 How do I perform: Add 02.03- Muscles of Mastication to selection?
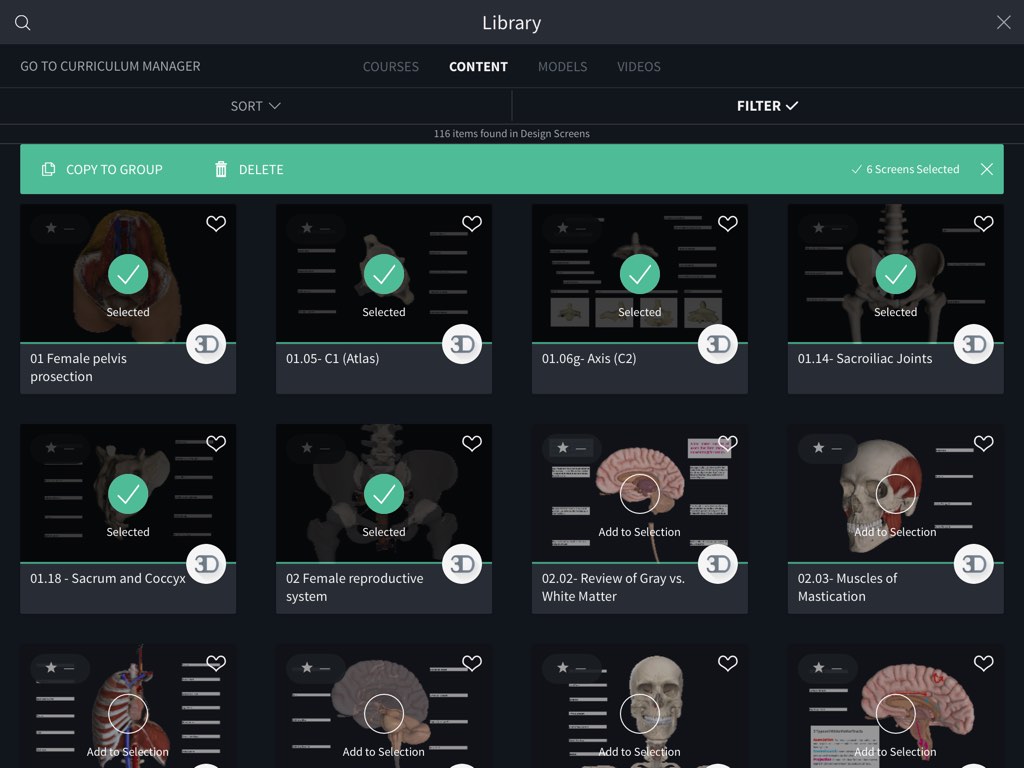(x=895, y=494)
